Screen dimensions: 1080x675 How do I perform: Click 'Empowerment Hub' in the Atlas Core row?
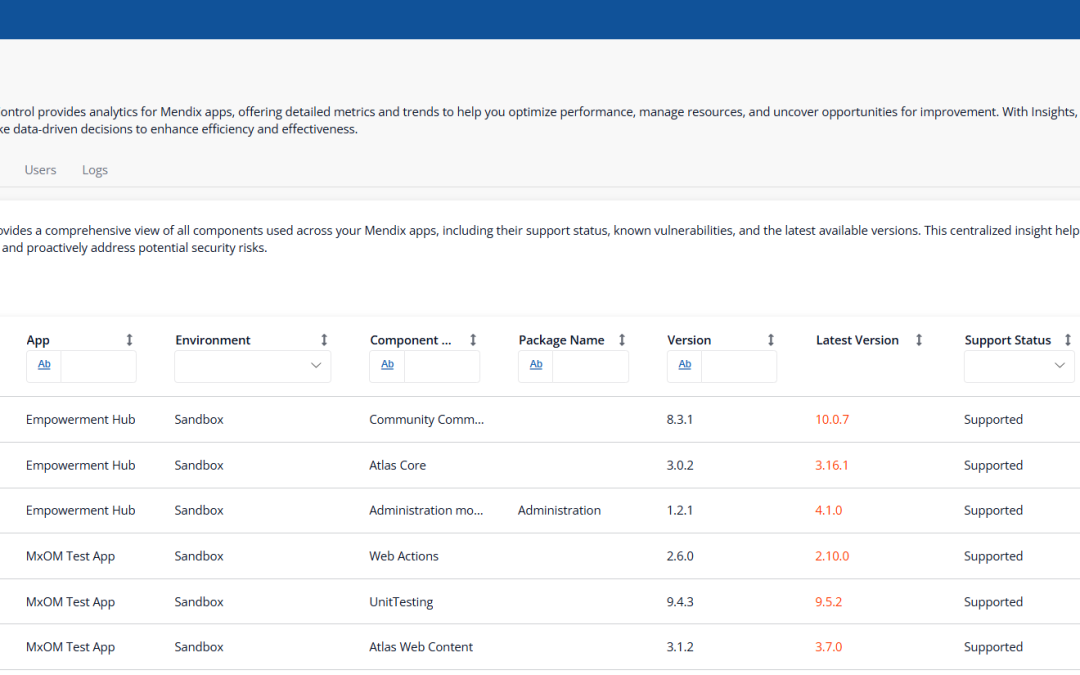coord(81,466)
